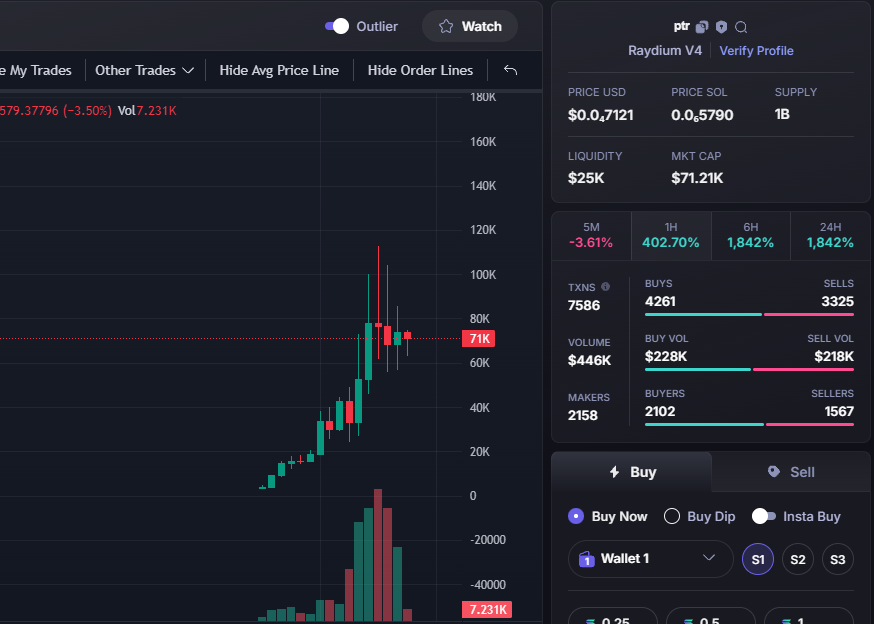Open the Other Trades dropdown
Viewport: 874px width, 624px height.
tap(144, 70)
